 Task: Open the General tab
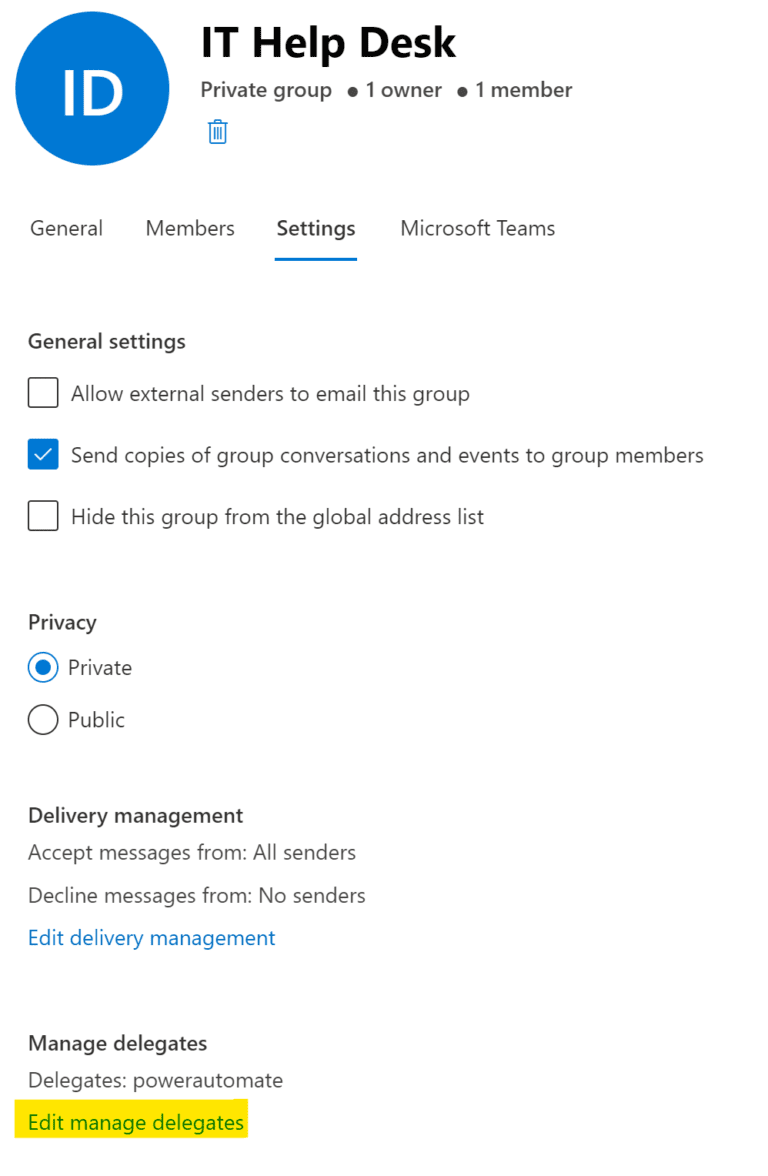(x=66, y=228)
